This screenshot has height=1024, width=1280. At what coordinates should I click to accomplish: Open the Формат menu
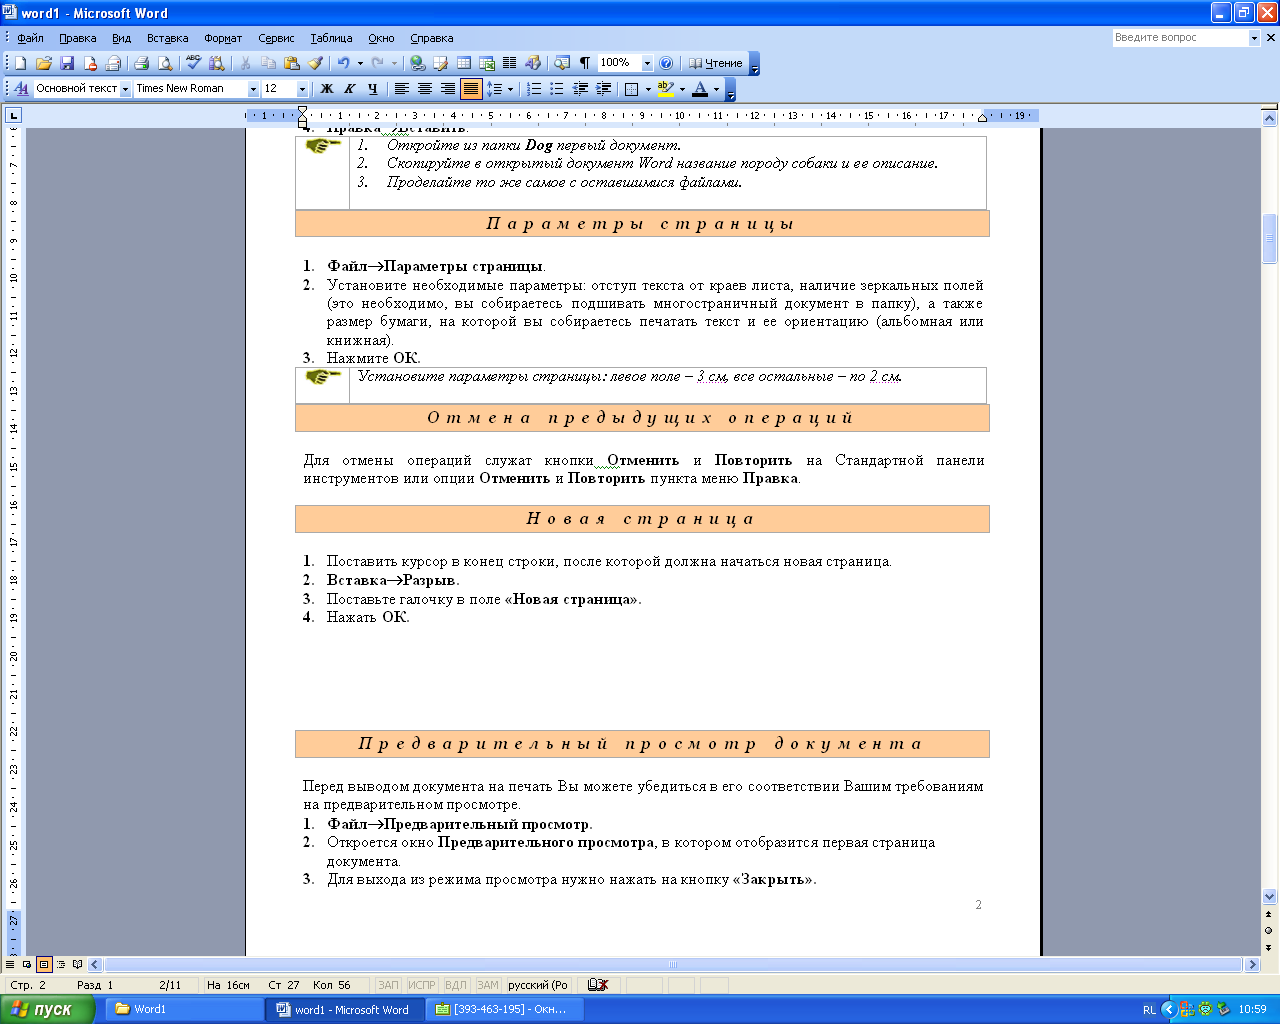click(223, 38)
